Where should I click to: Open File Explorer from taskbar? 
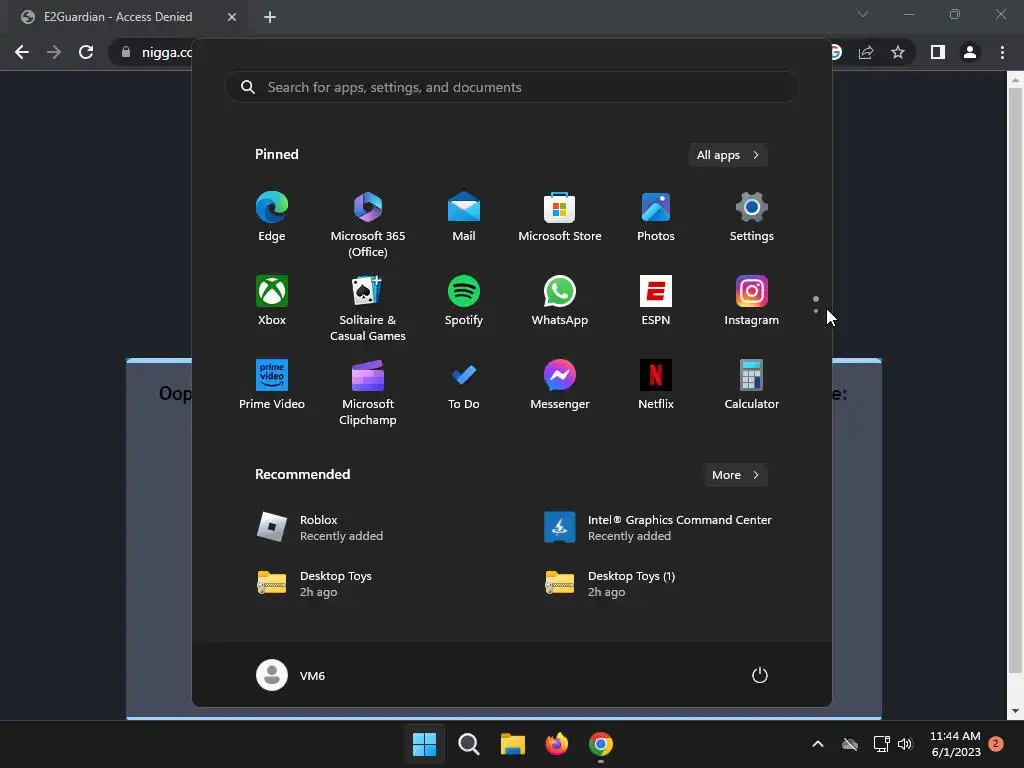coord(513,744)
